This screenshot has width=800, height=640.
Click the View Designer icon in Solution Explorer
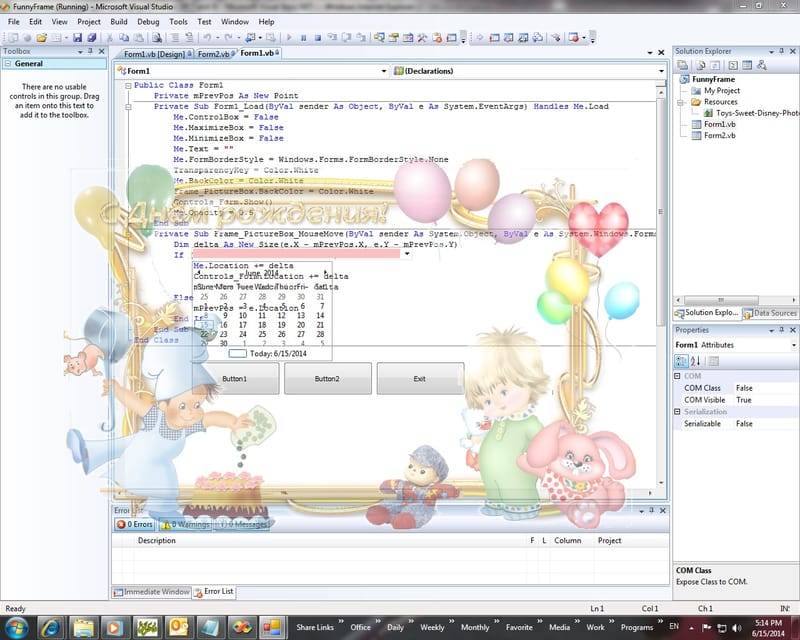pyautogui.click(x=747, y=65)
